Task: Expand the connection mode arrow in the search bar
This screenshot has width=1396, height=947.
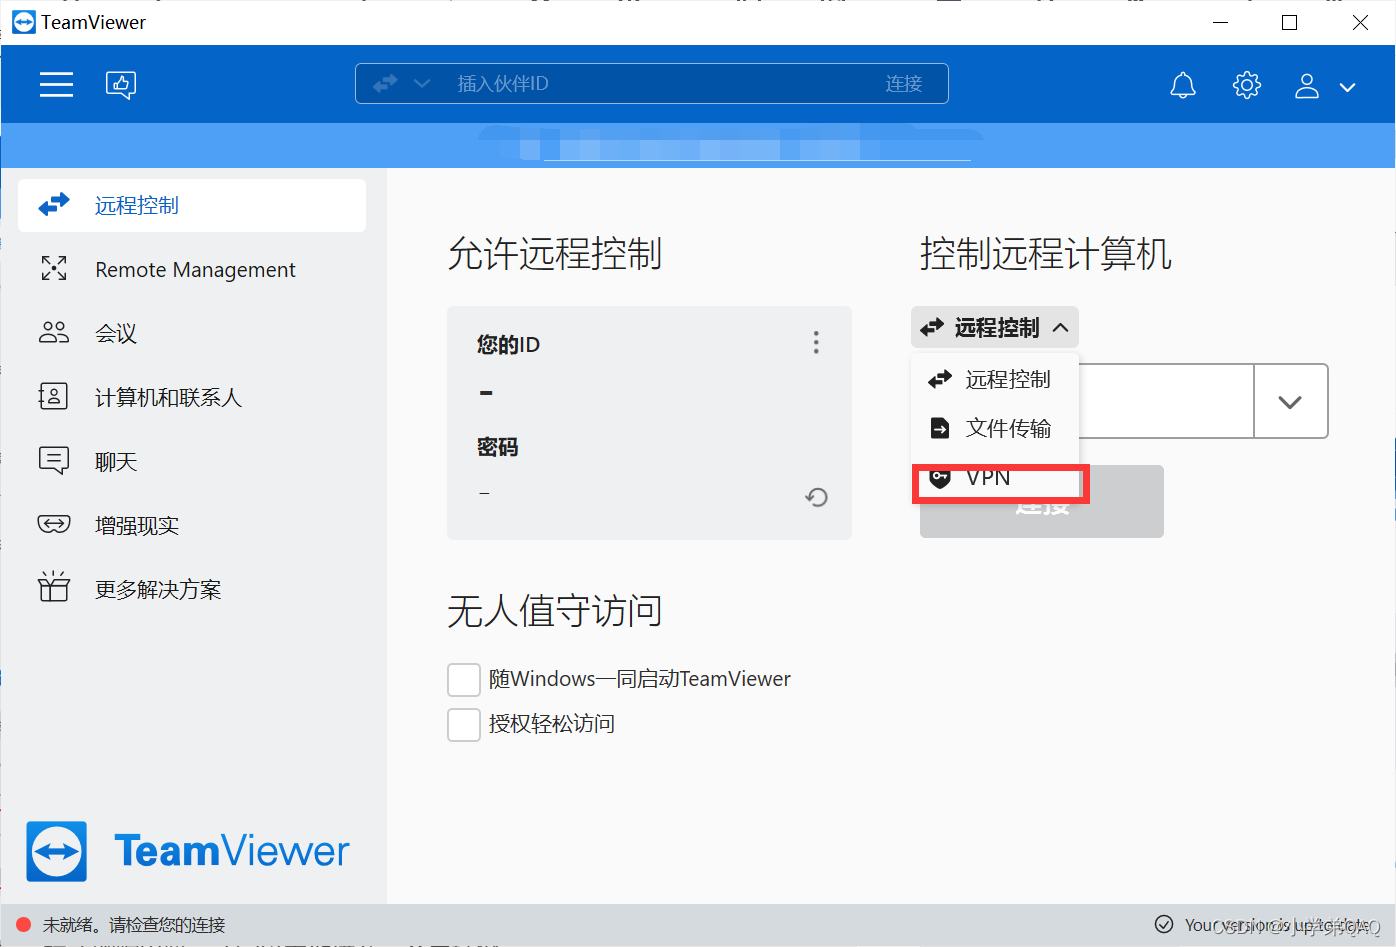Action: click(x=422, y=84)
